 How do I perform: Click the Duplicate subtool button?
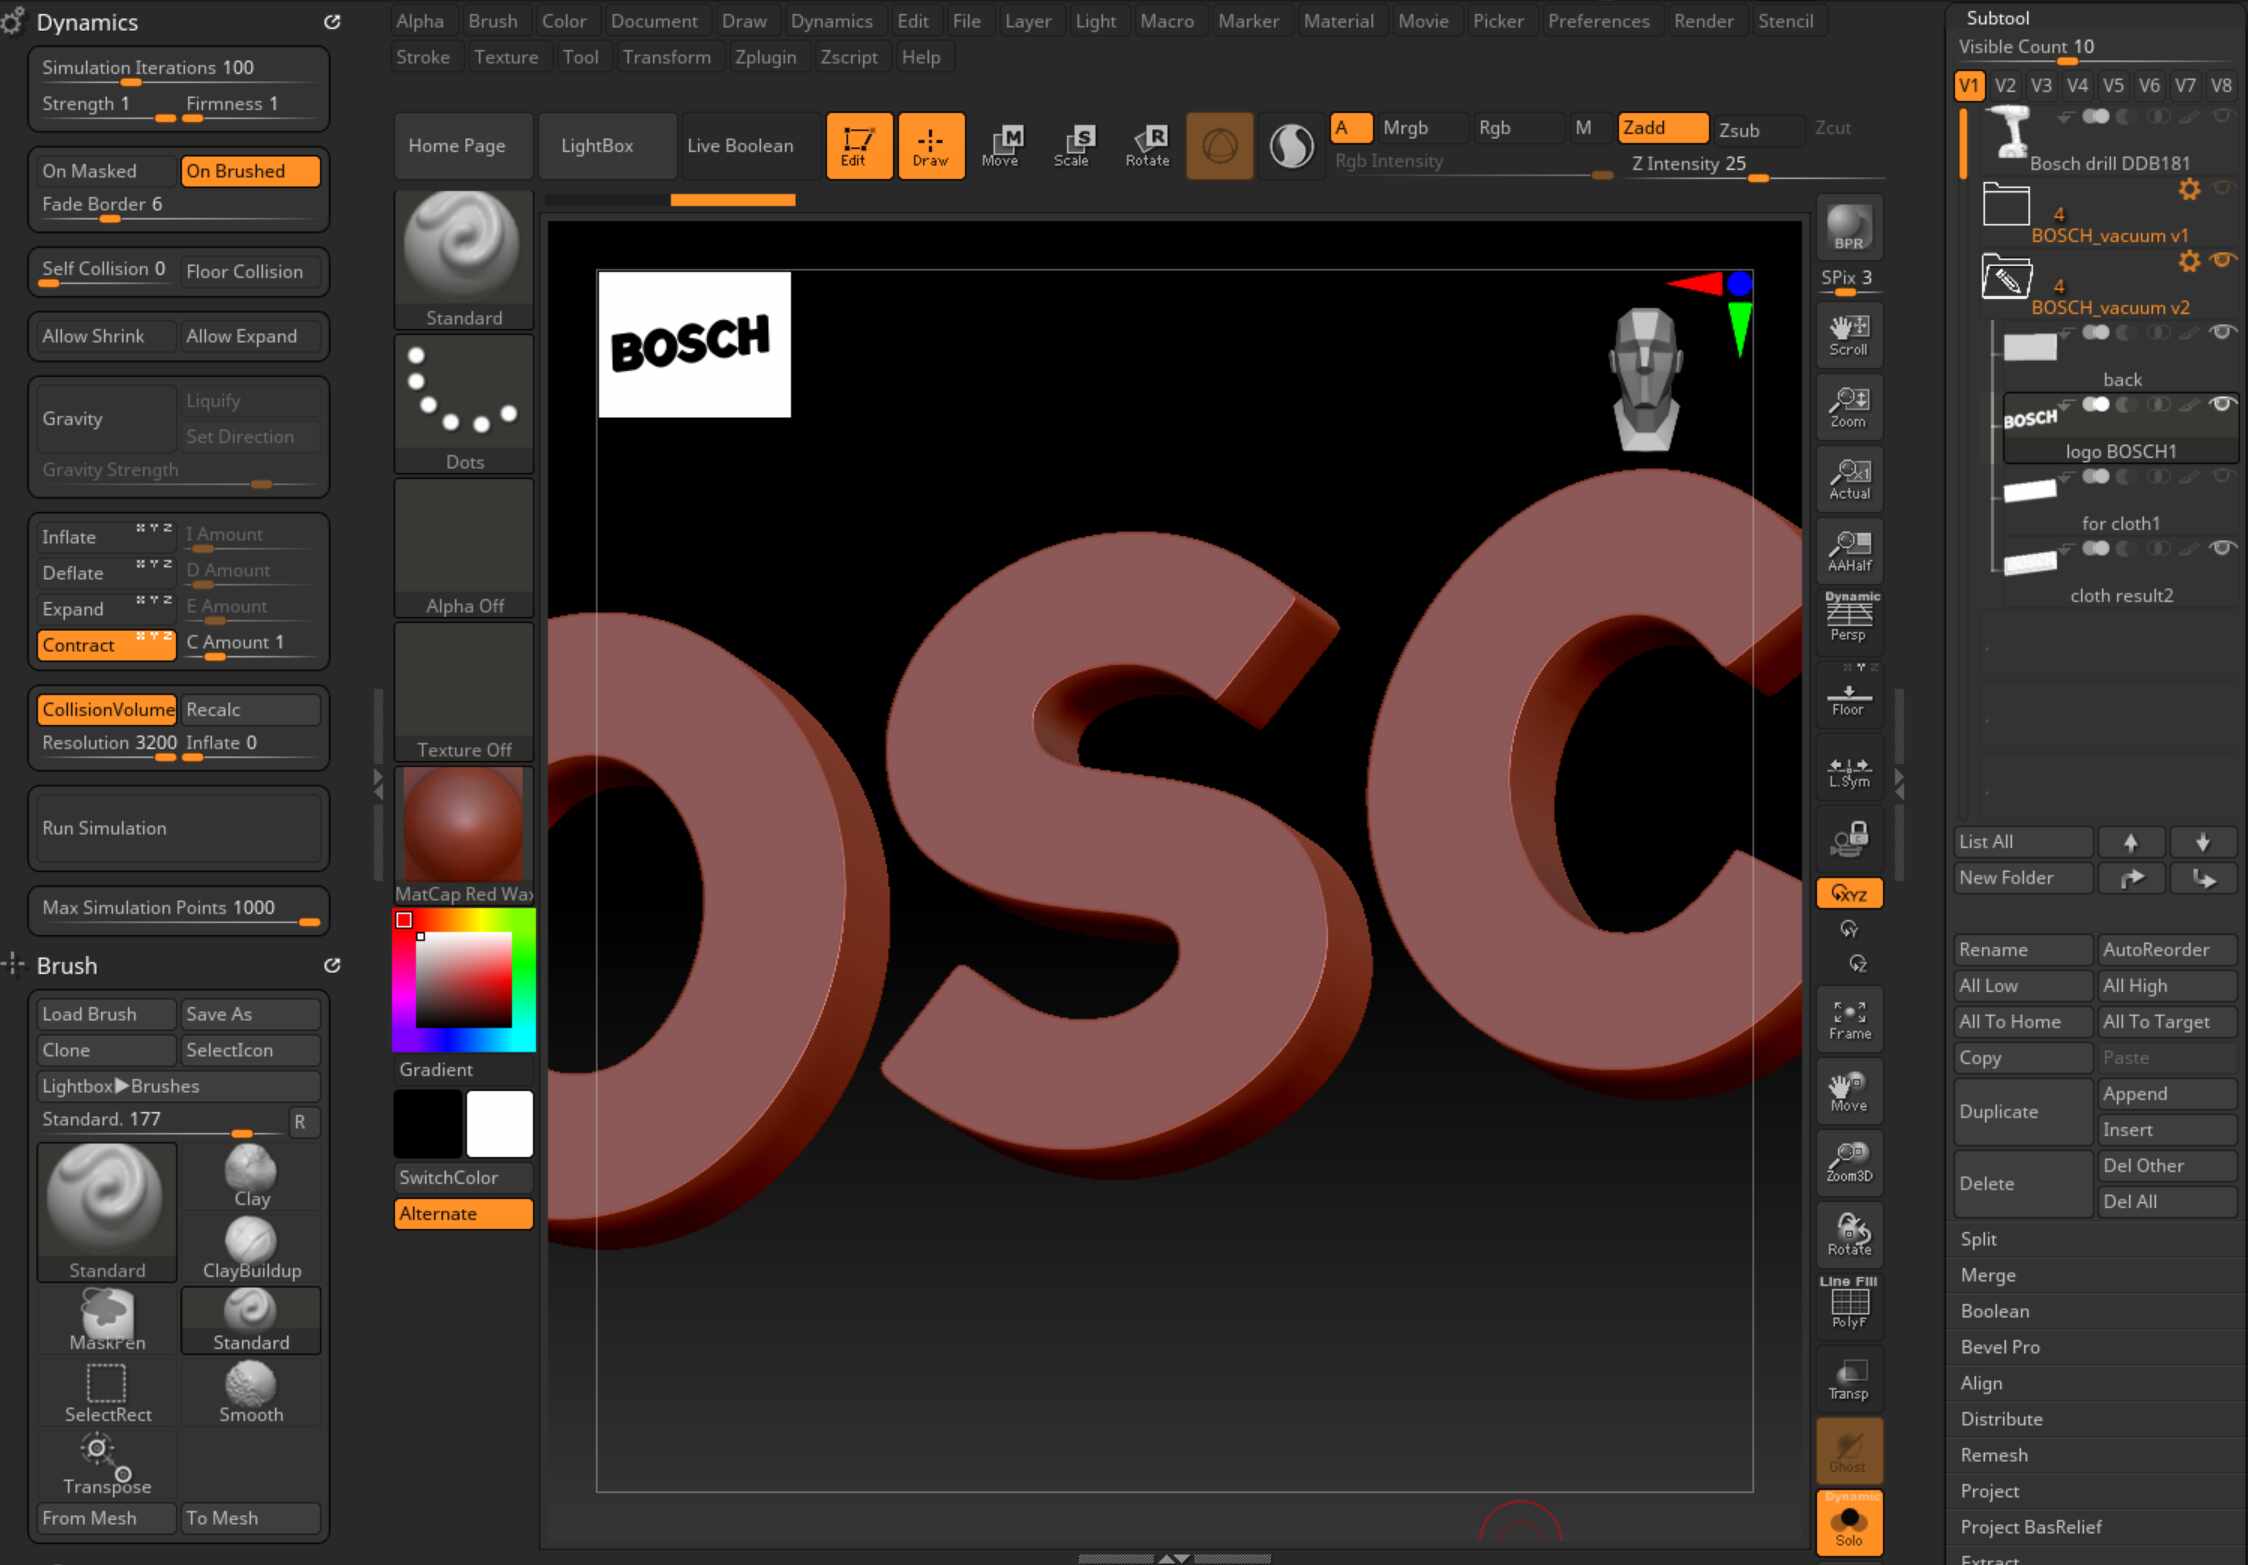(x=2023, y=1112)
